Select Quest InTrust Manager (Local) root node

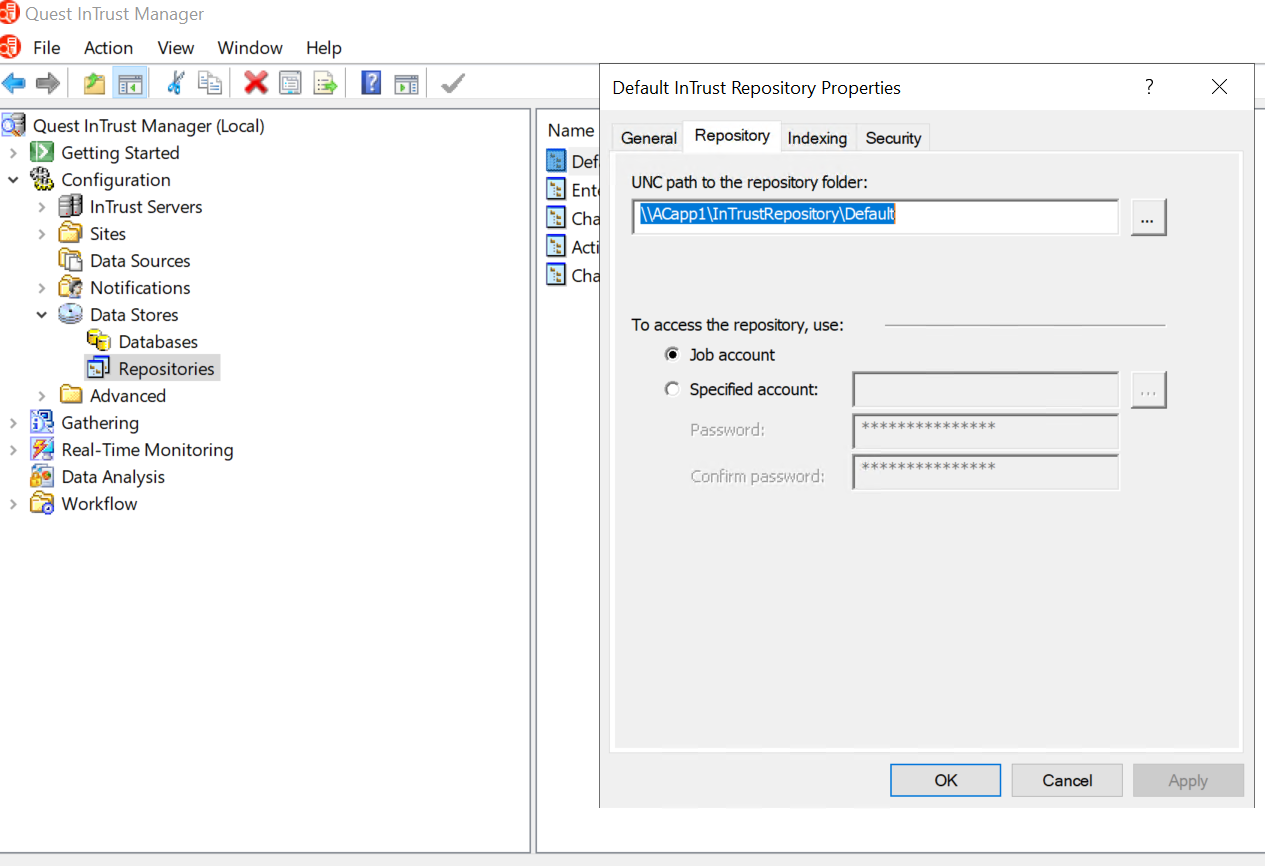[x=149, y=126]
